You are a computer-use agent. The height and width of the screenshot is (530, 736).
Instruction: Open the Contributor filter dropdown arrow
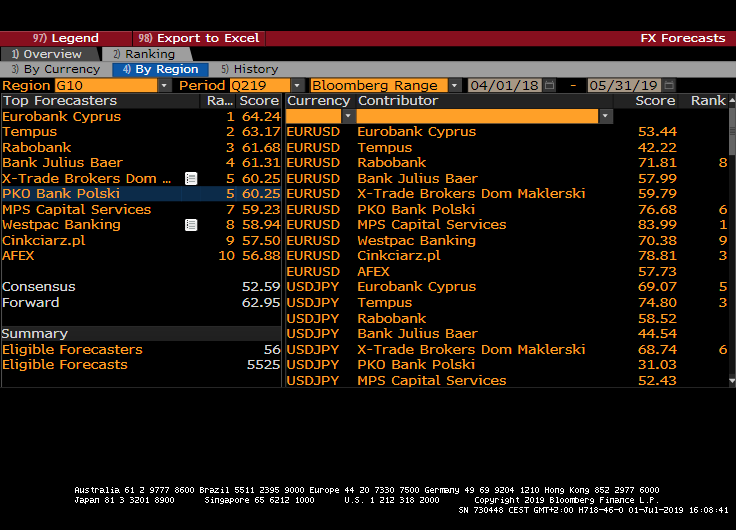coord(605,117)
